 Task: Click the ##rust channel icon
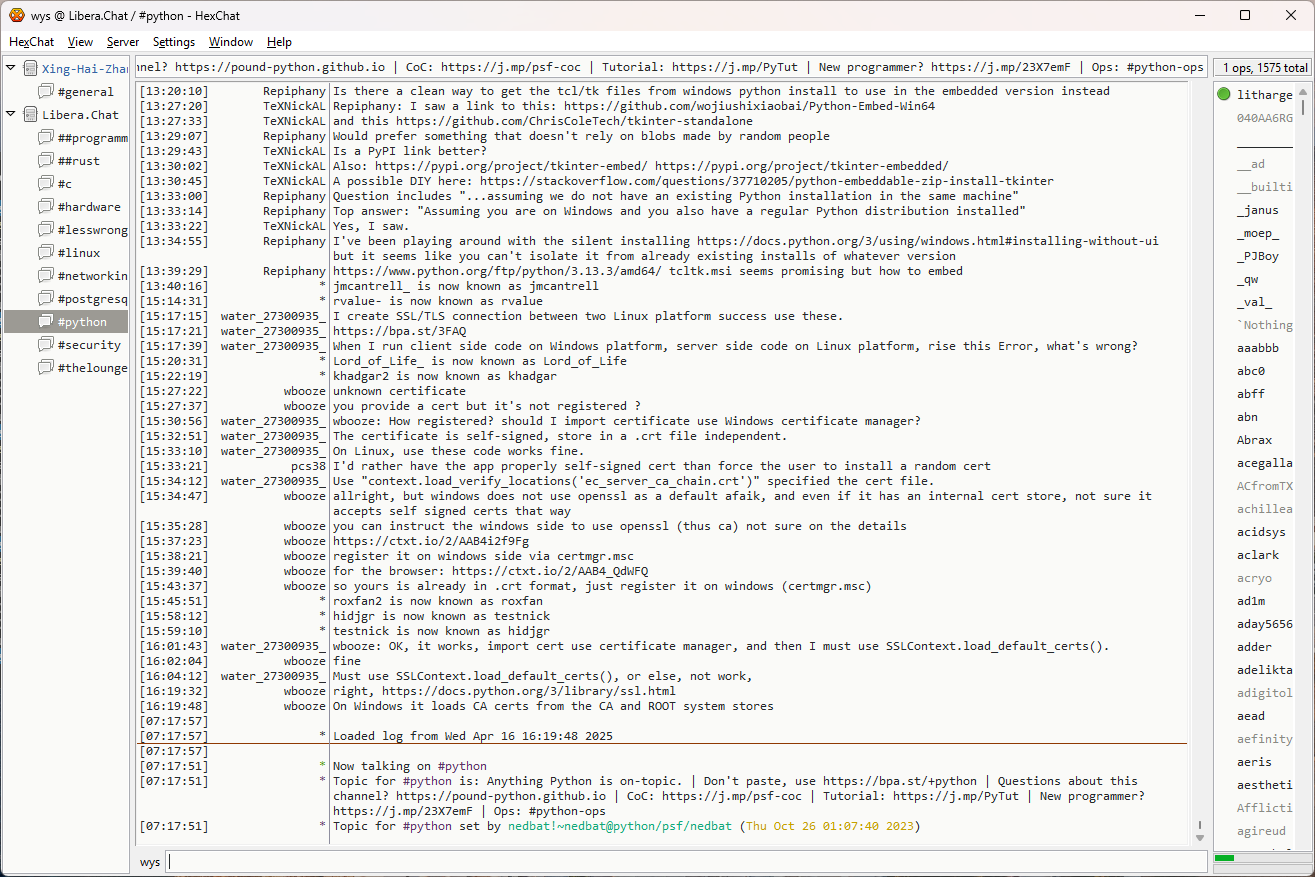pyautogui.click(x=46, y=161)
